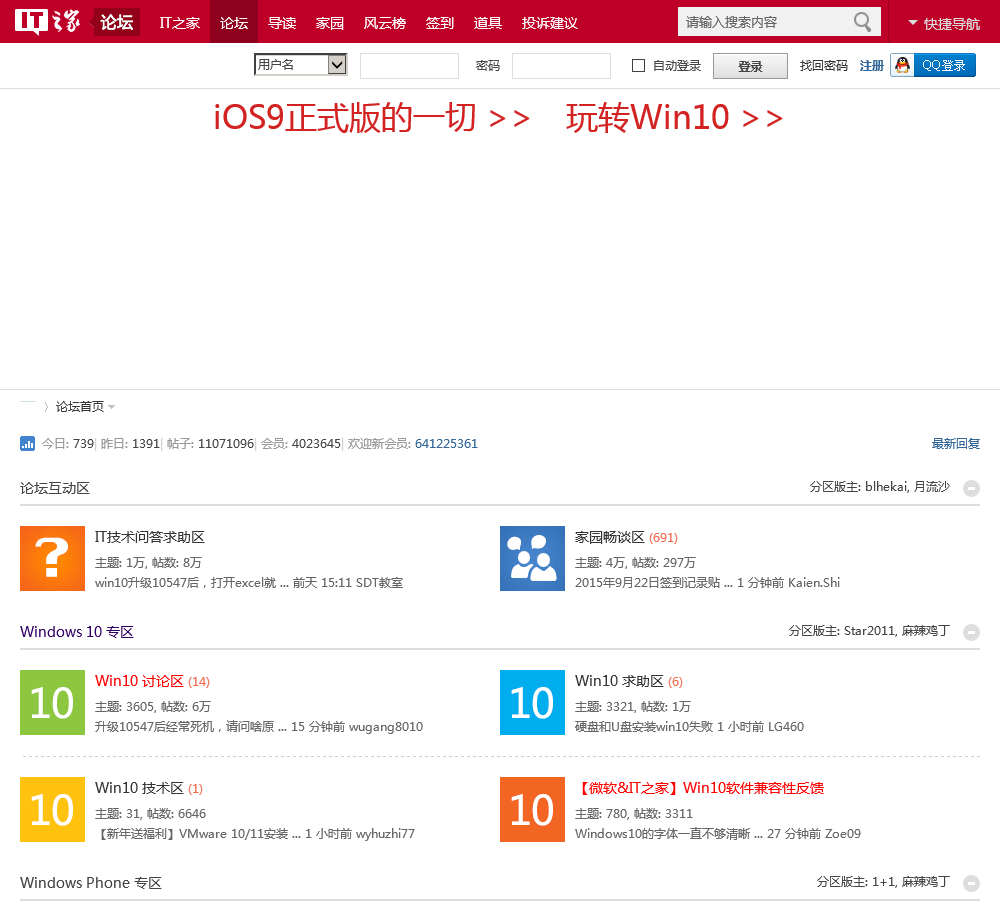Select the 论坛 nav tab

pos(233,23)
